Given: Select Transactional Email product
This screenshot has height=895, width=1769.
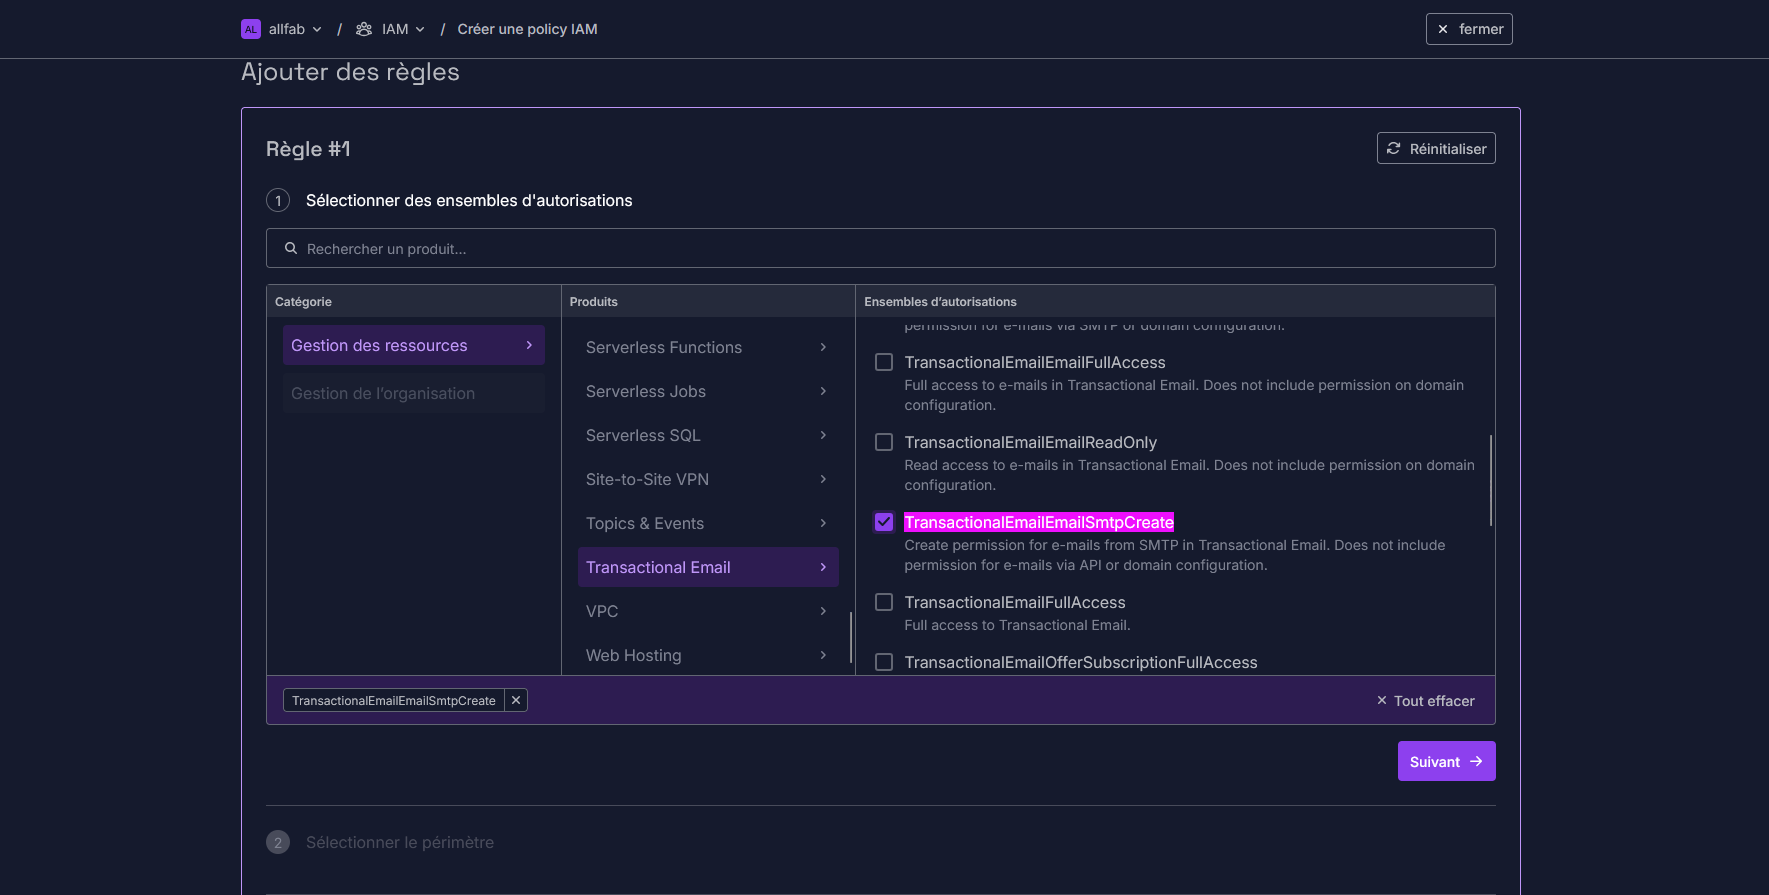Looking at the screenshot, I should click(x=708, y=567).
